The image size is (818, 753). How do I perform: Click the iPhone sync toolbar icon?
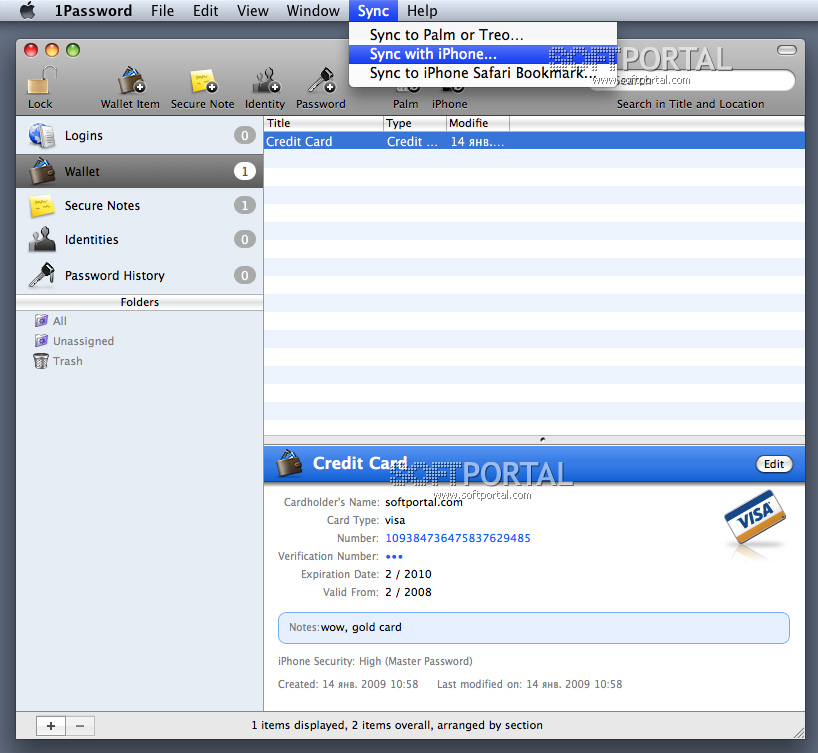tap(449, 98)
